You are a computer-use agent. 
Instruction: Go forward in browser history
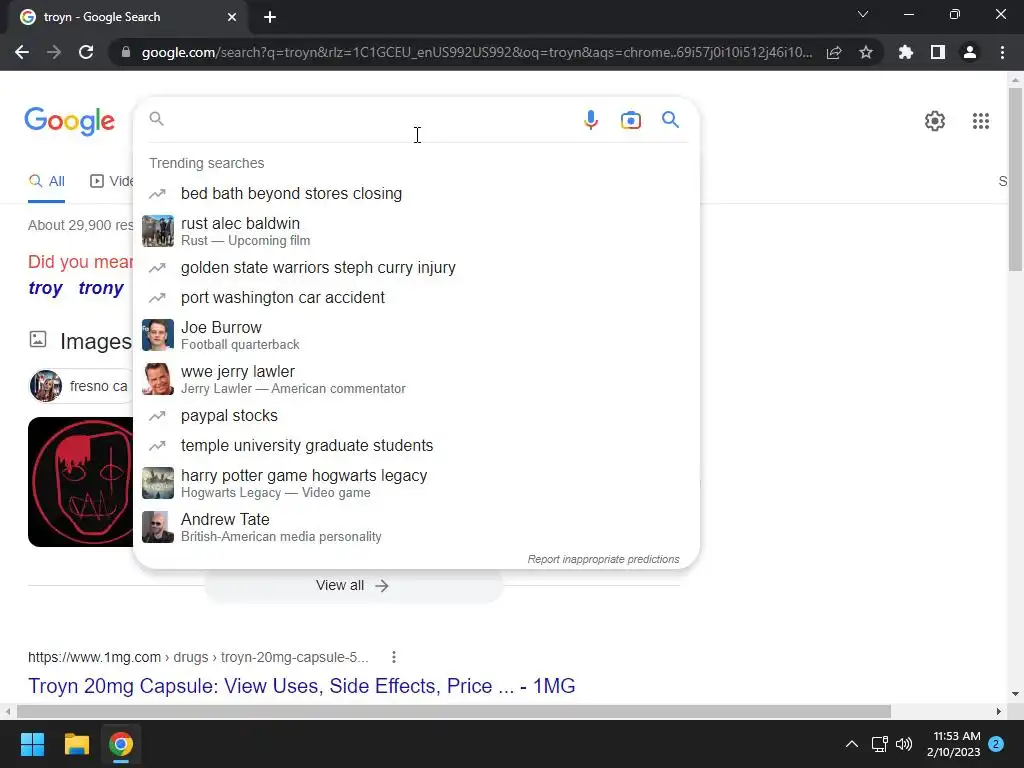coord(54,52)
